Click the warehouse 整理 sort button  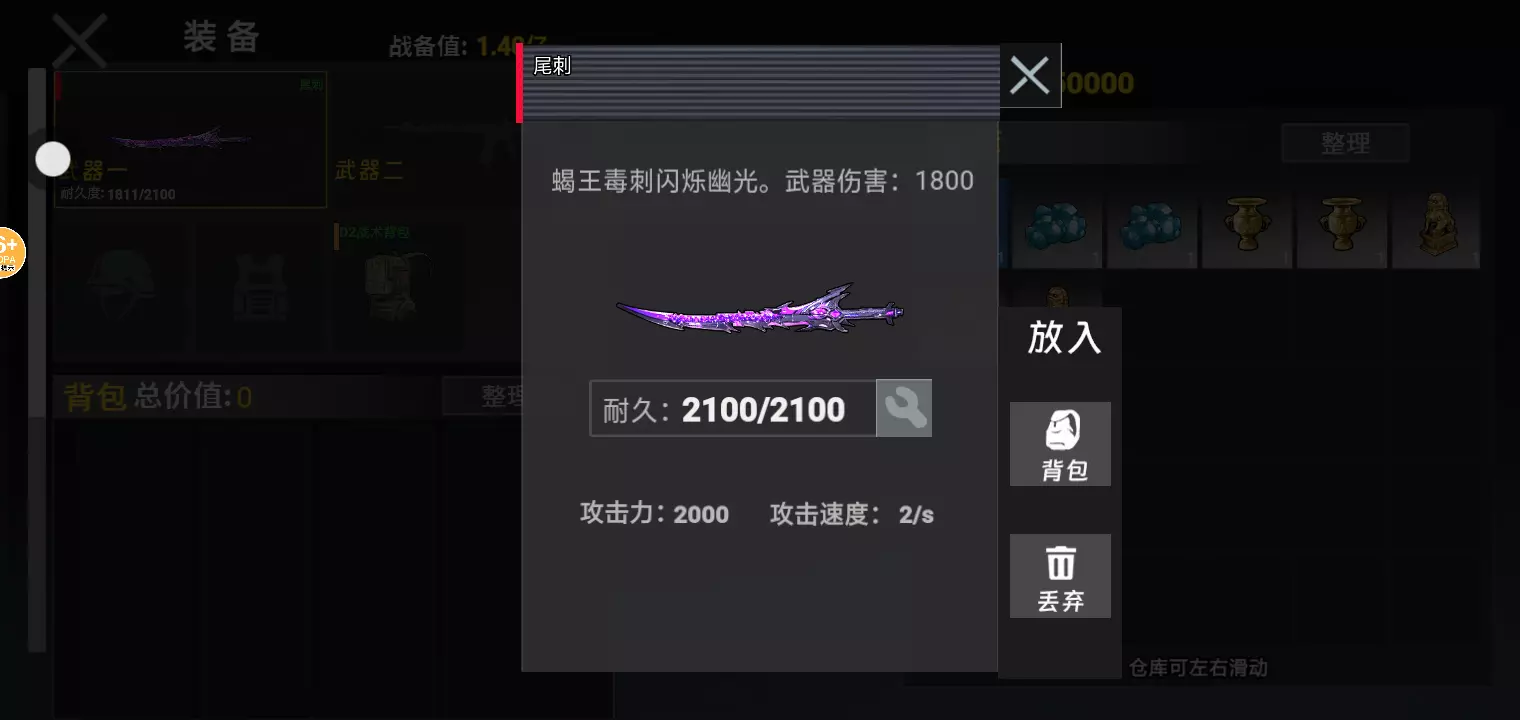coord(1345,143)
